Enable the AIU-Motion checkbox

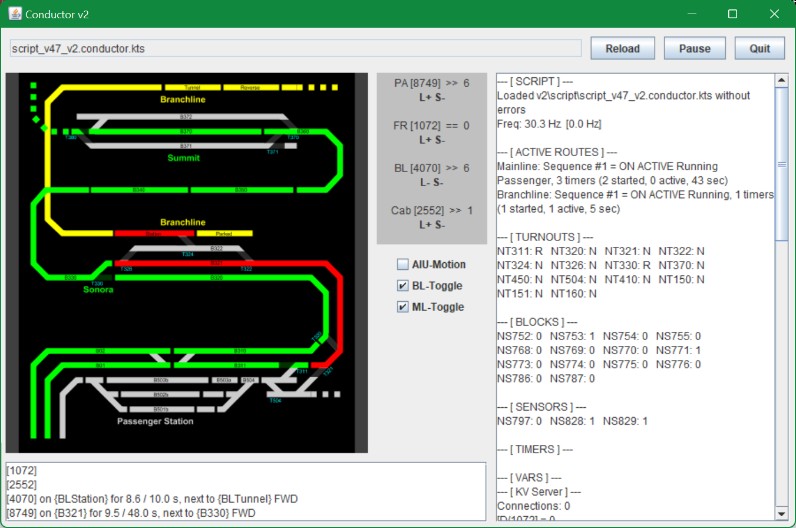tap(403, 265)
